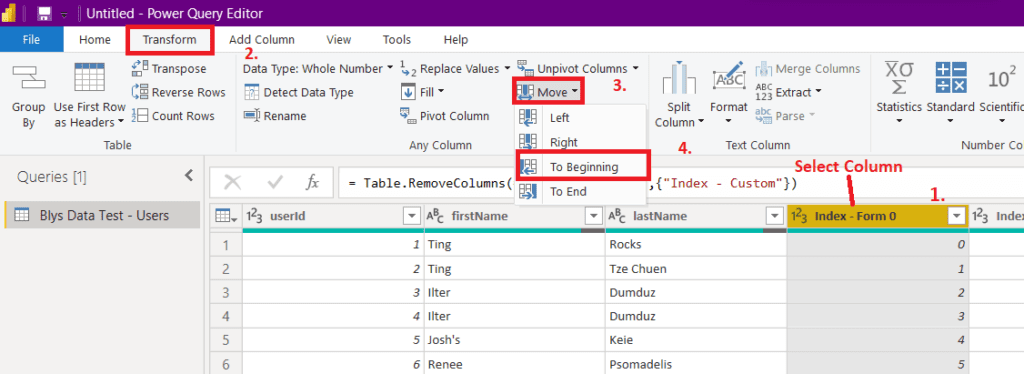Open the Extract dropdown
The image size is (1024, 374).
coord(789,92)
